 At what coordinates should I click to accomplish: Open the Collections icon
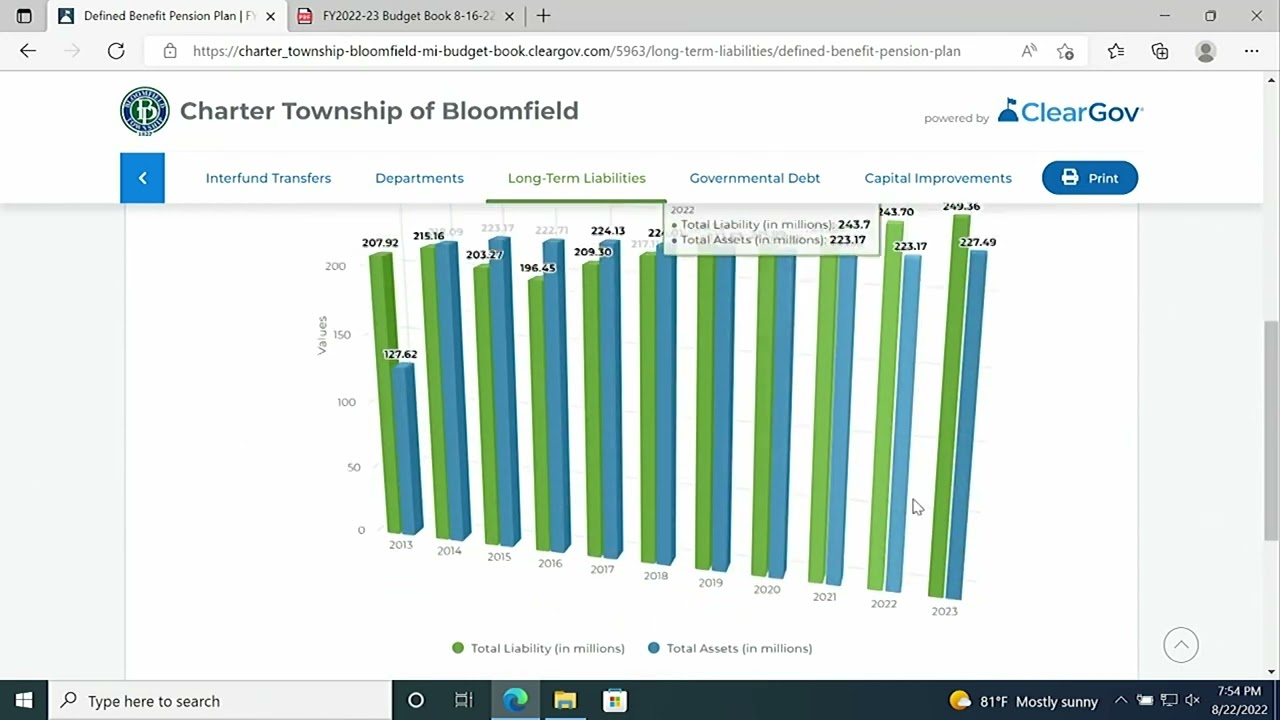click(x=1160, y=51)
